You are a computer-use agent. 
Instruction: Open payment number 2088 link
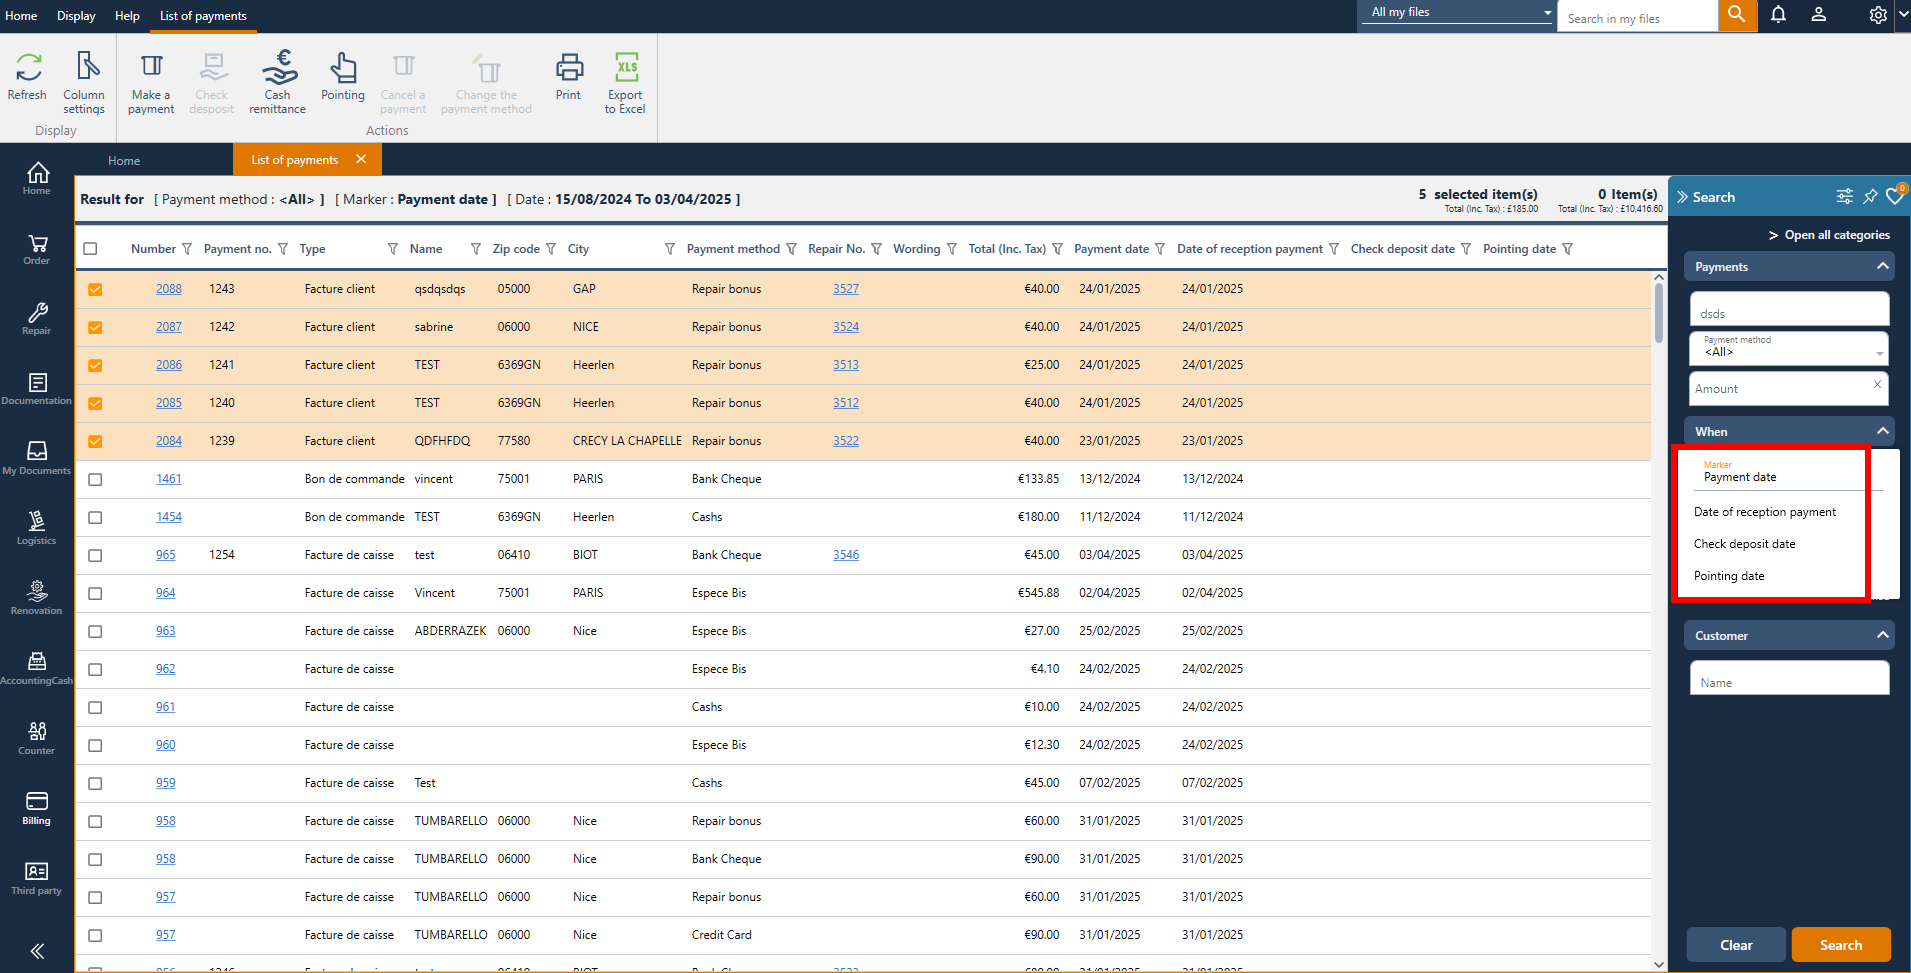[169, 289]
